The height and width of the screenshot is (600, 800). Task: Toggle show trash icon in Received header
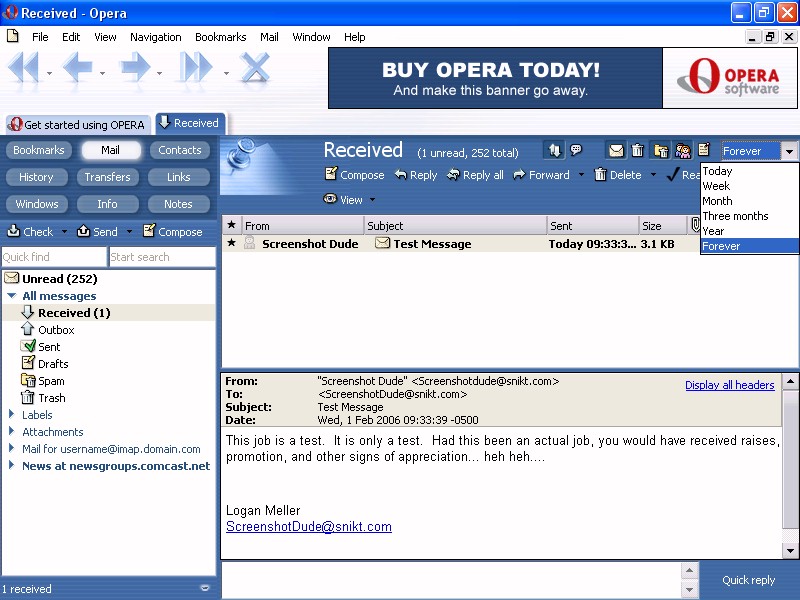coord(637,151)
